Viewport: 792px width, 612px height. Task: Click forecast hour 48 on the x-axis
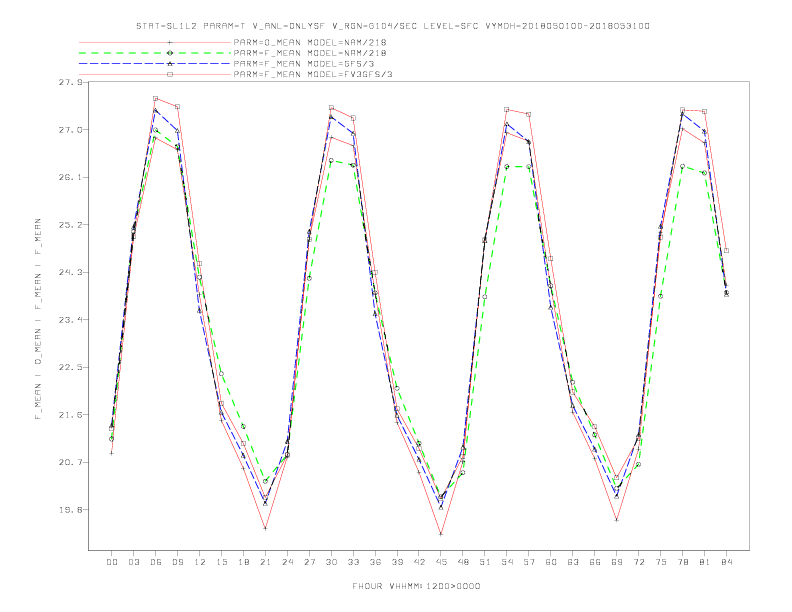[463, 562]
